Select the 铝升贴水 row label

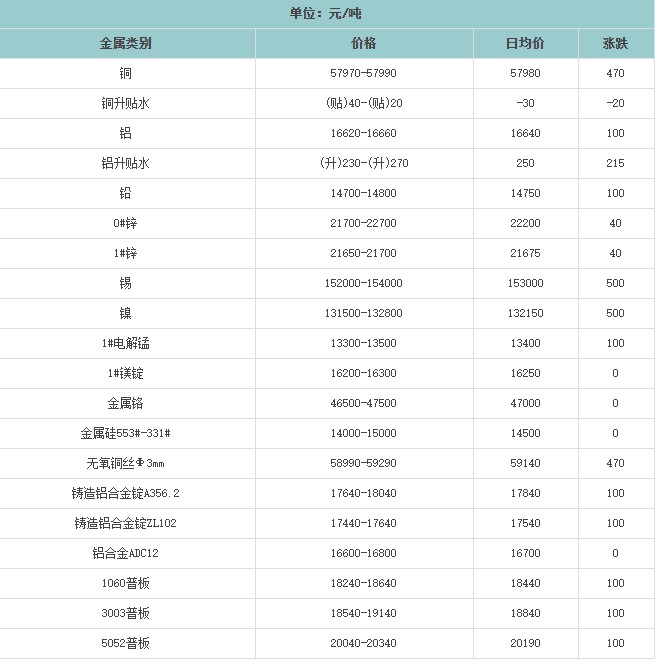click(x=126, y=164)
